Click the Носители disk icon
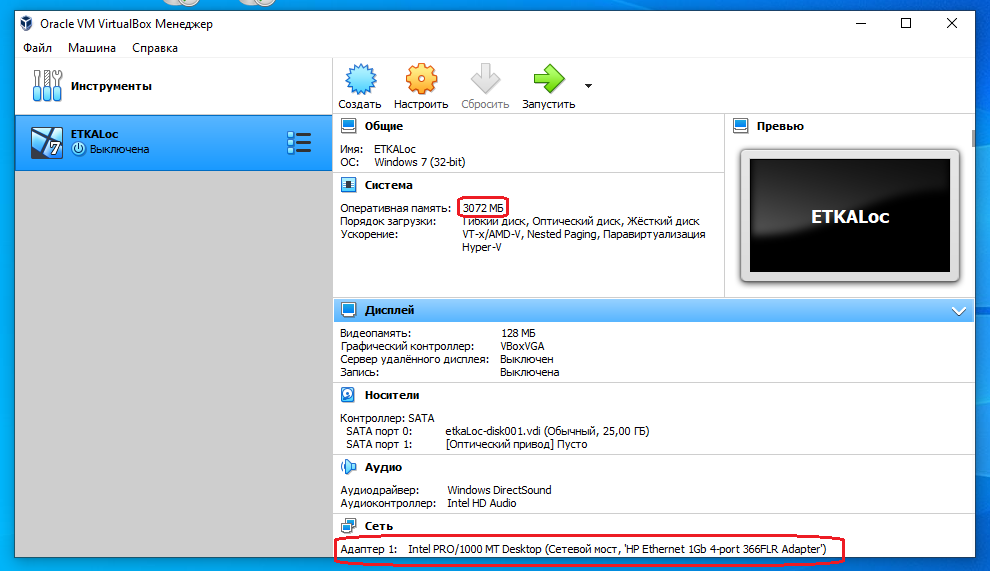This screenshot has height=571, width=990. point(348,395)
